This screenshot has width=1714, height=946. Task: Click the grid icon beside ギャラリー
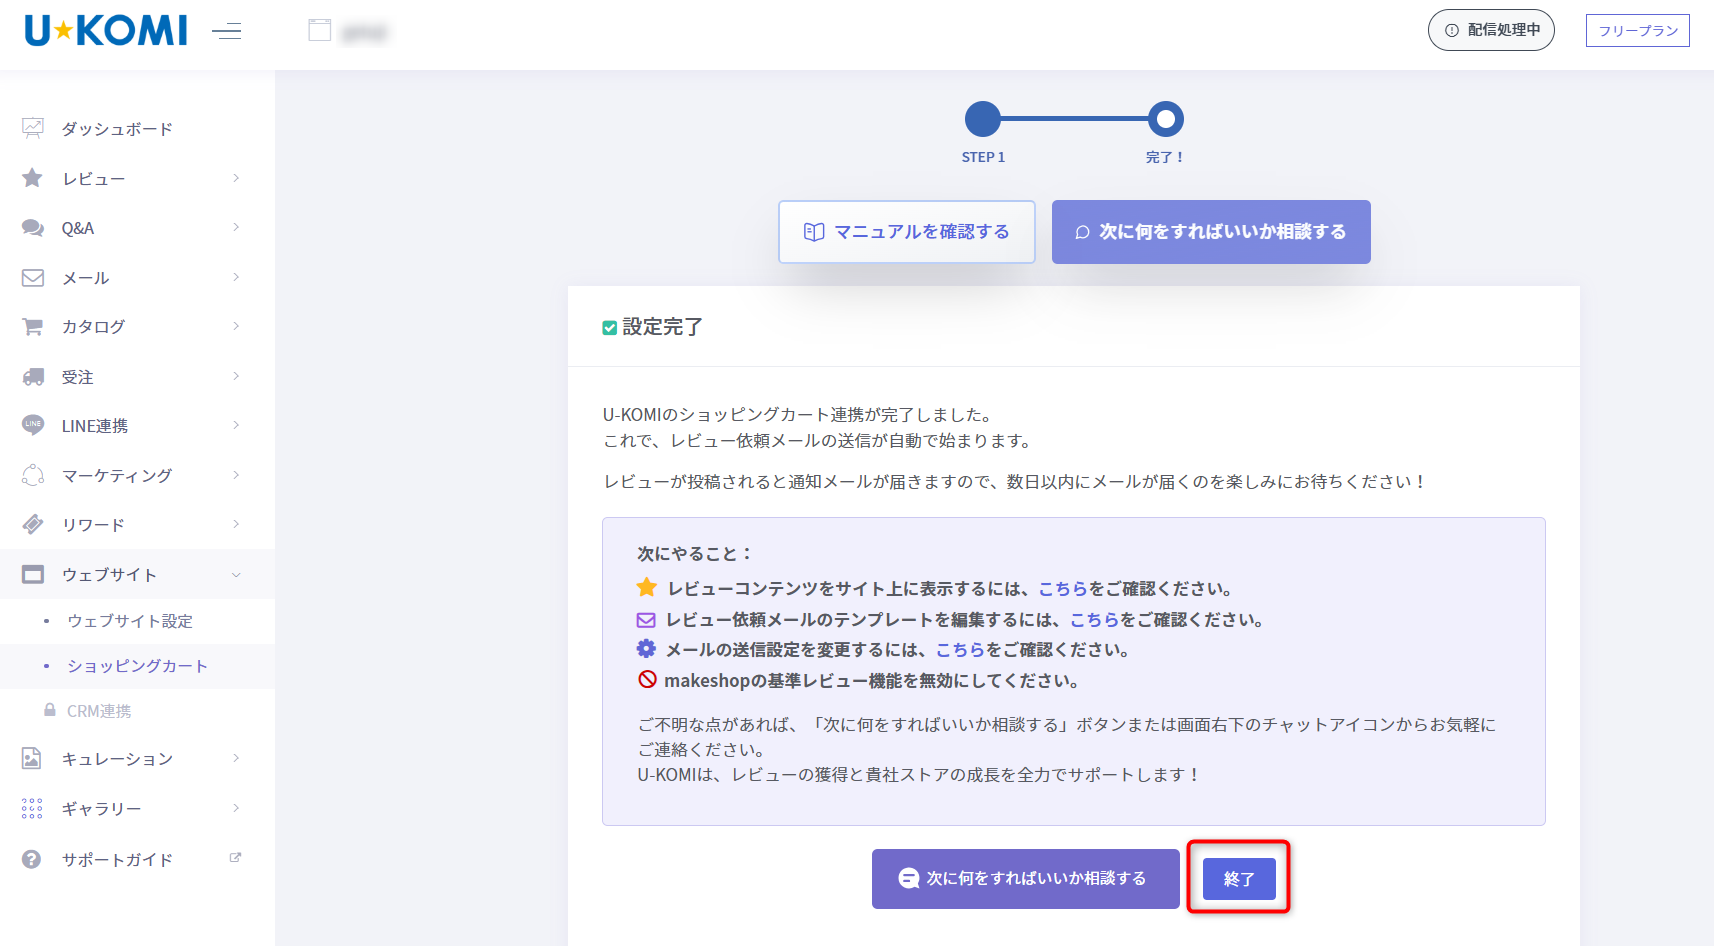(x=32, y=808)
